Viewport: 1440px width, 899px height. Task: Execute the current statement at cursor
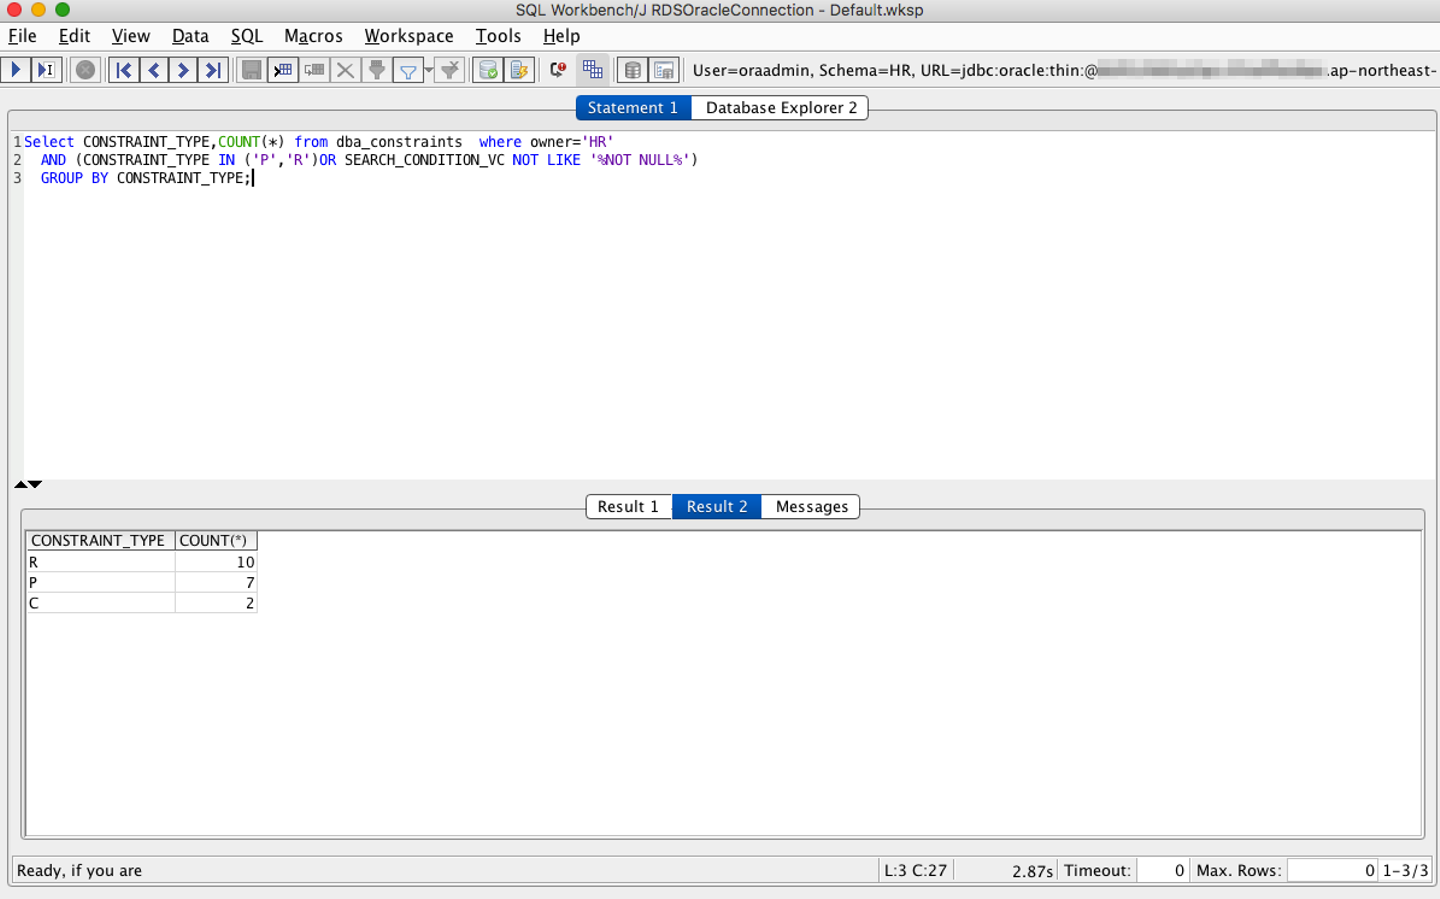coord(46,70)
